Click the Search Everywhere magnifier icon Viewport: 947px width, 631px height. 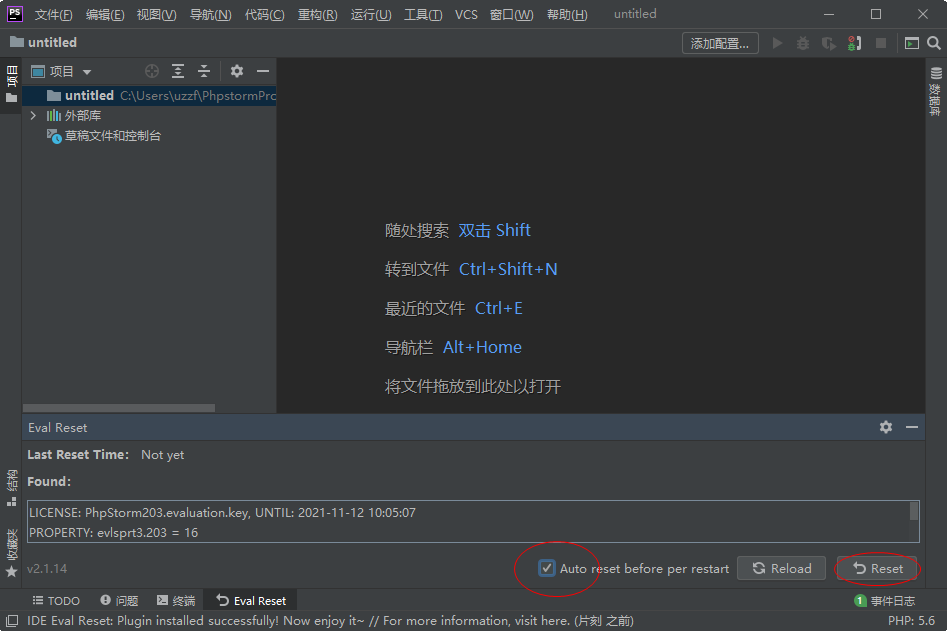(934, 43)
